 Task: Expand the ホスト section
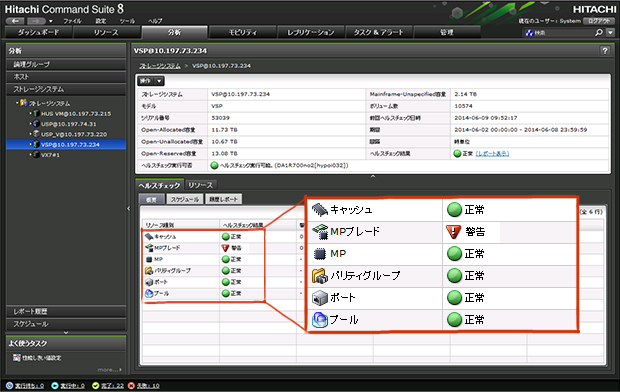66,76
